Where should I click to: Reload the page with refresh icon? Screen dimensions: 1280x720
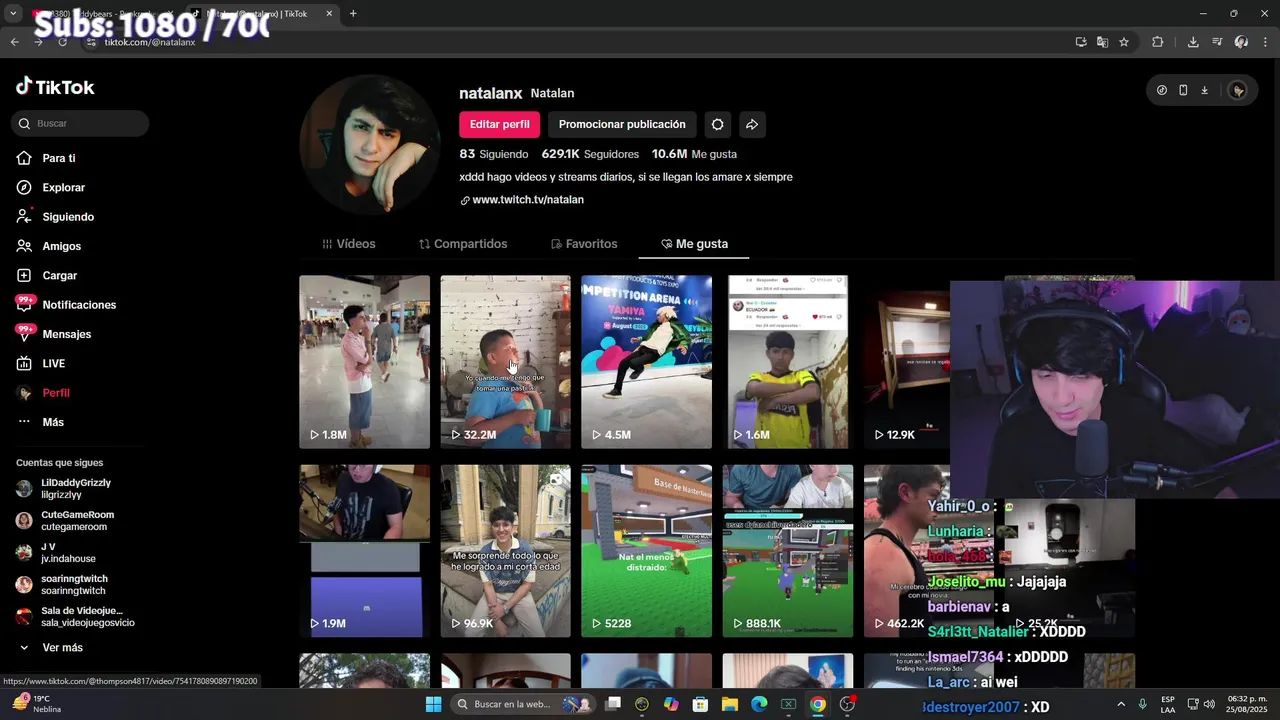point(62,42)
